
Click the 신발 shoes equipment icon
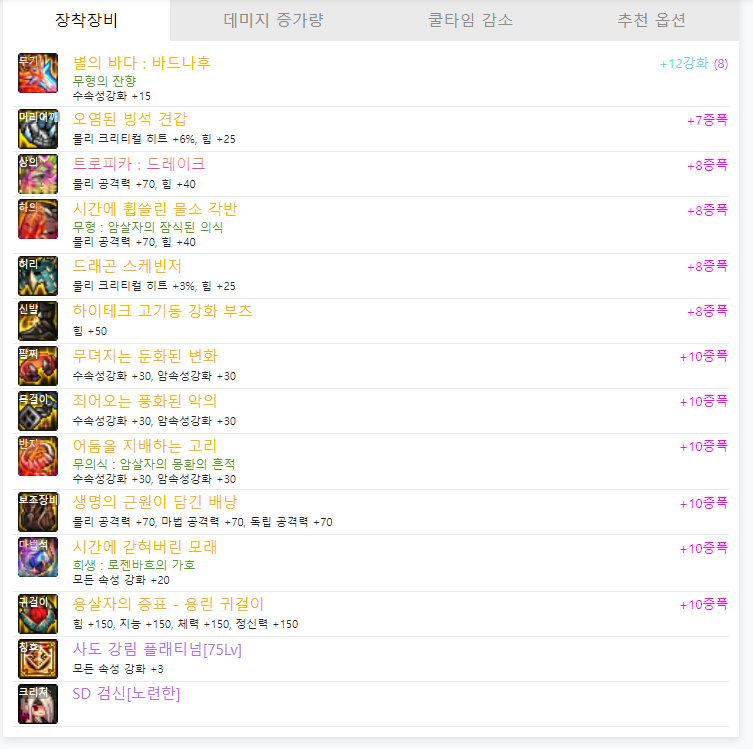click(38, 321)
